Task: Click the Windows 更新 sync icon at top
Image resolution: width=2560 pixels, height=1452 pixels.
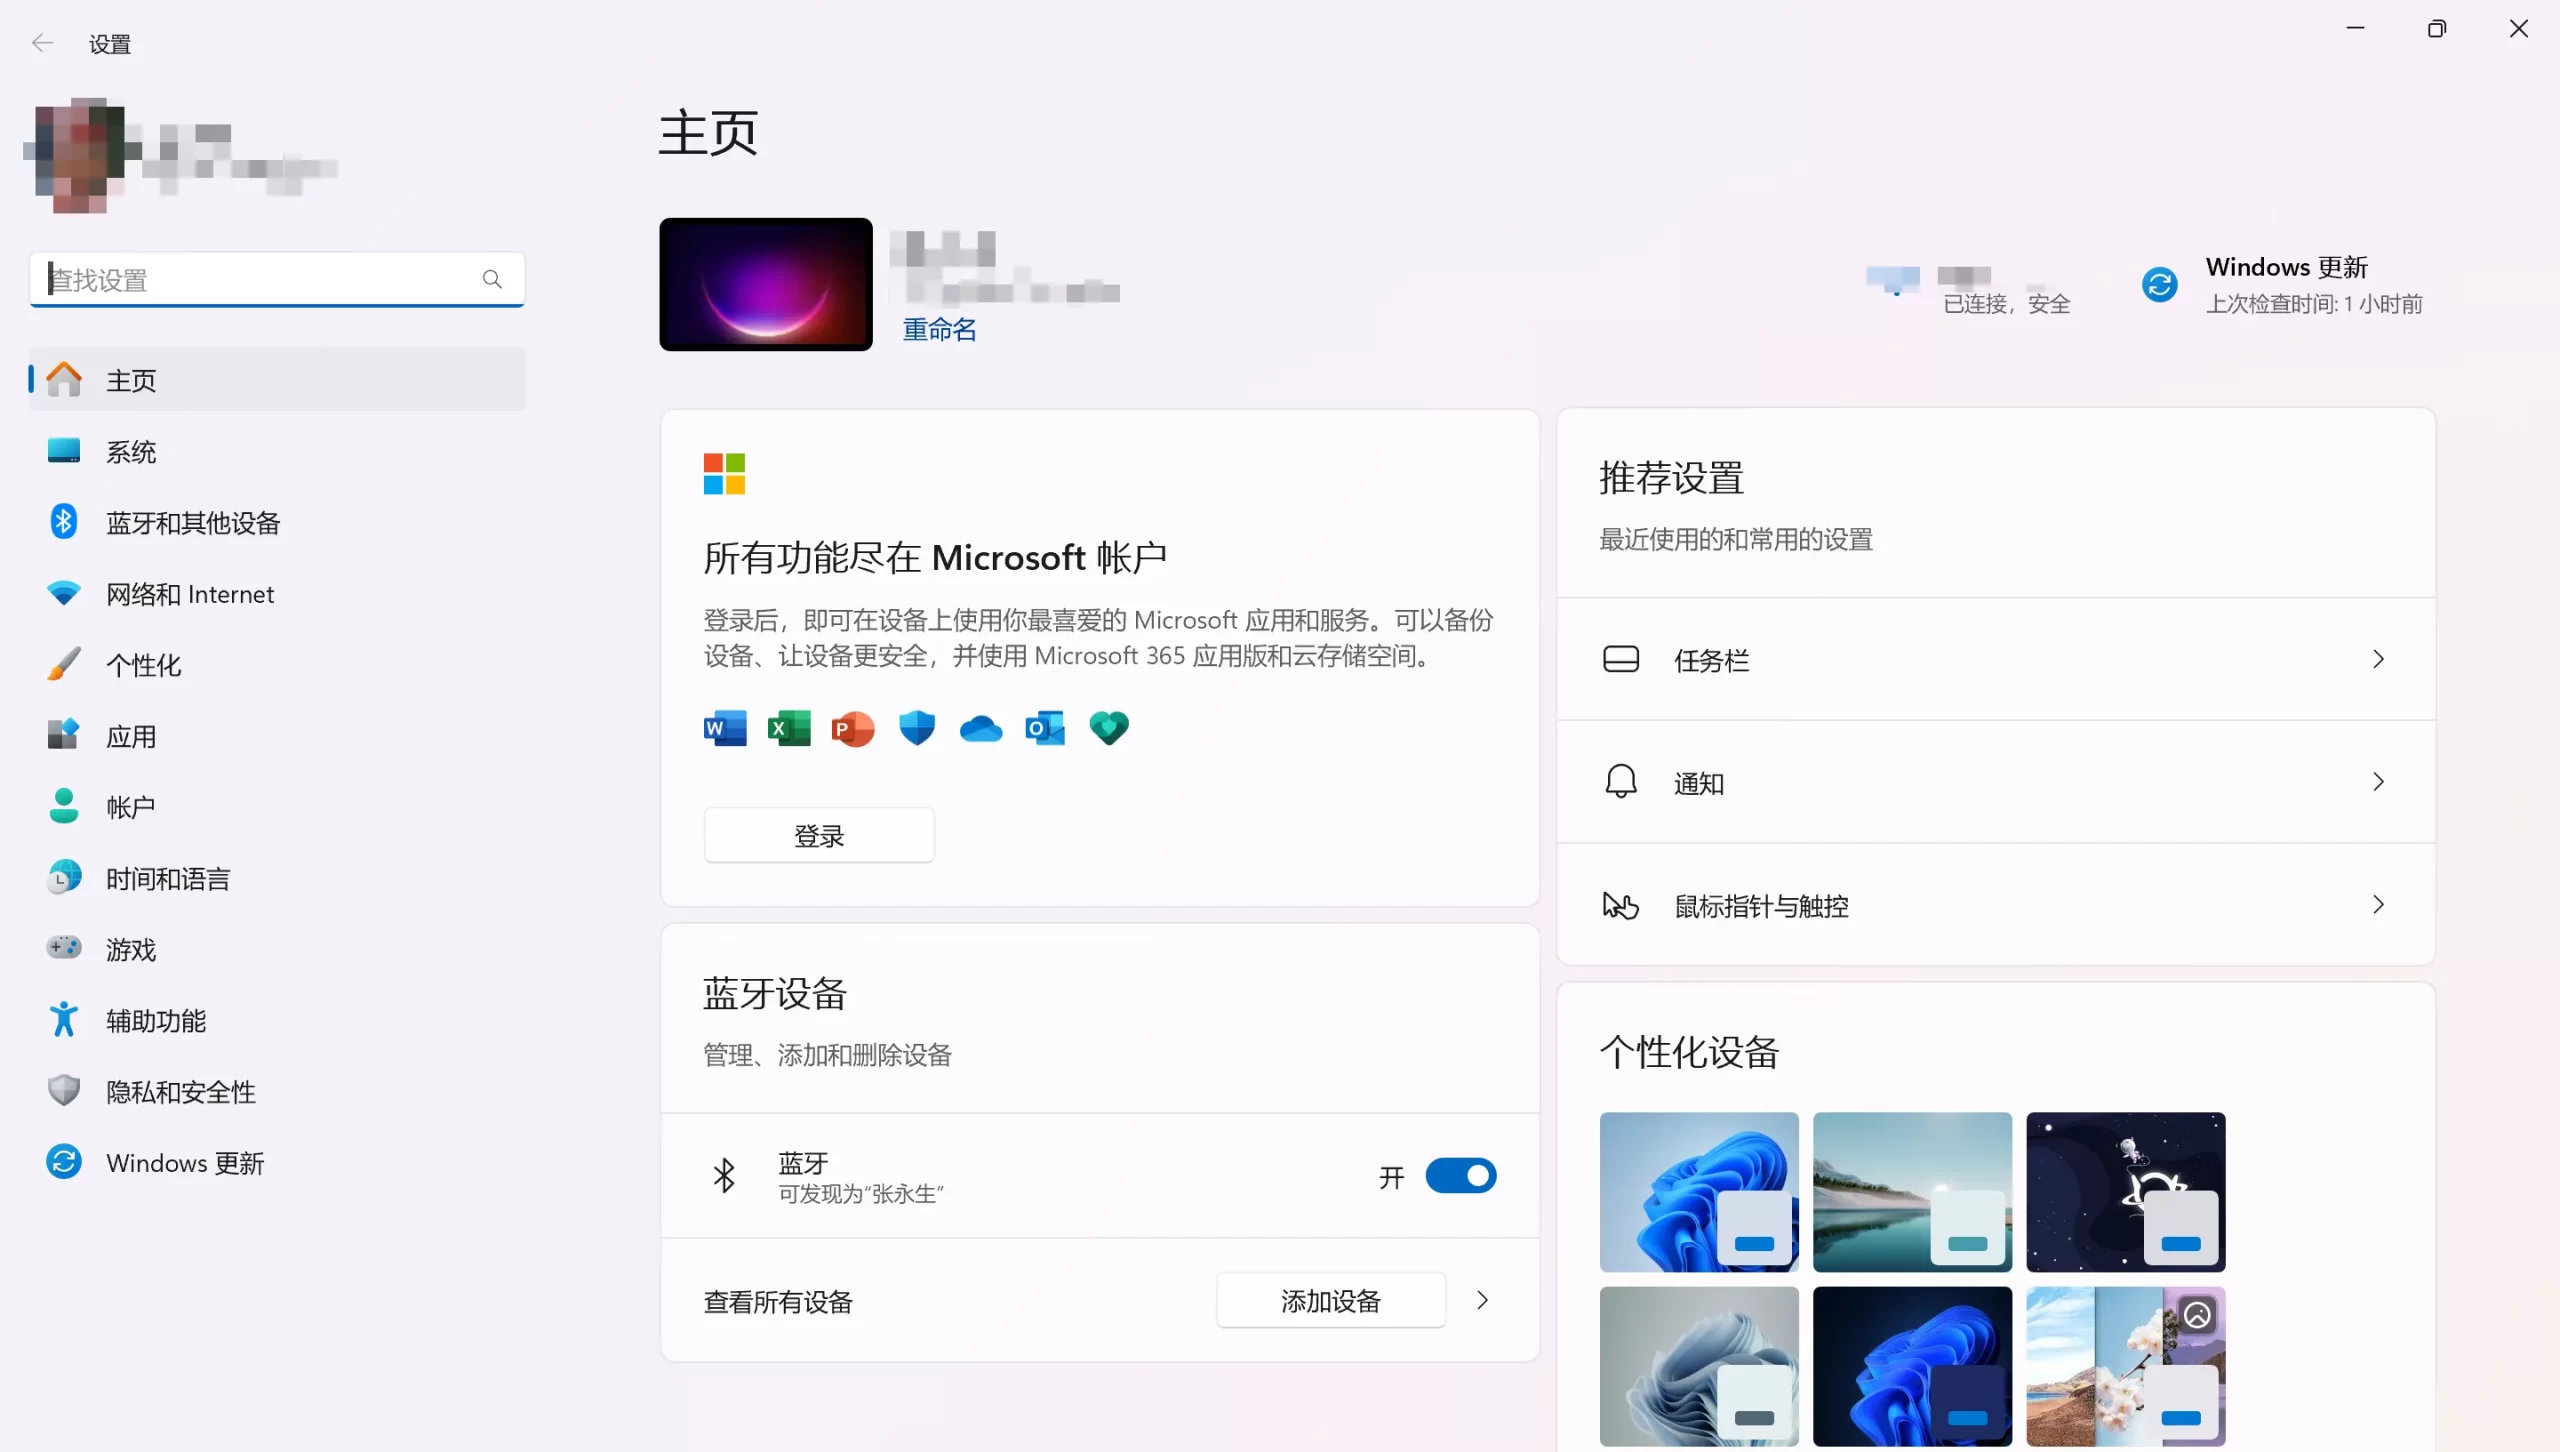Action: pos(2160,285)
